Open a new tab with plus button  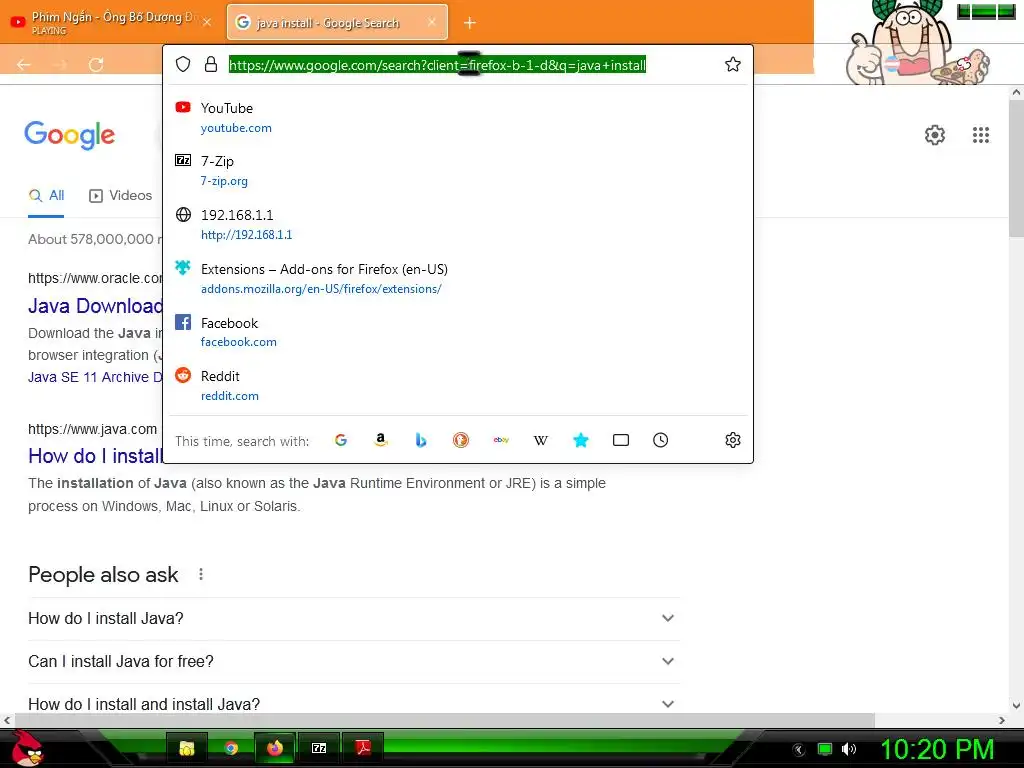[470, 23]
